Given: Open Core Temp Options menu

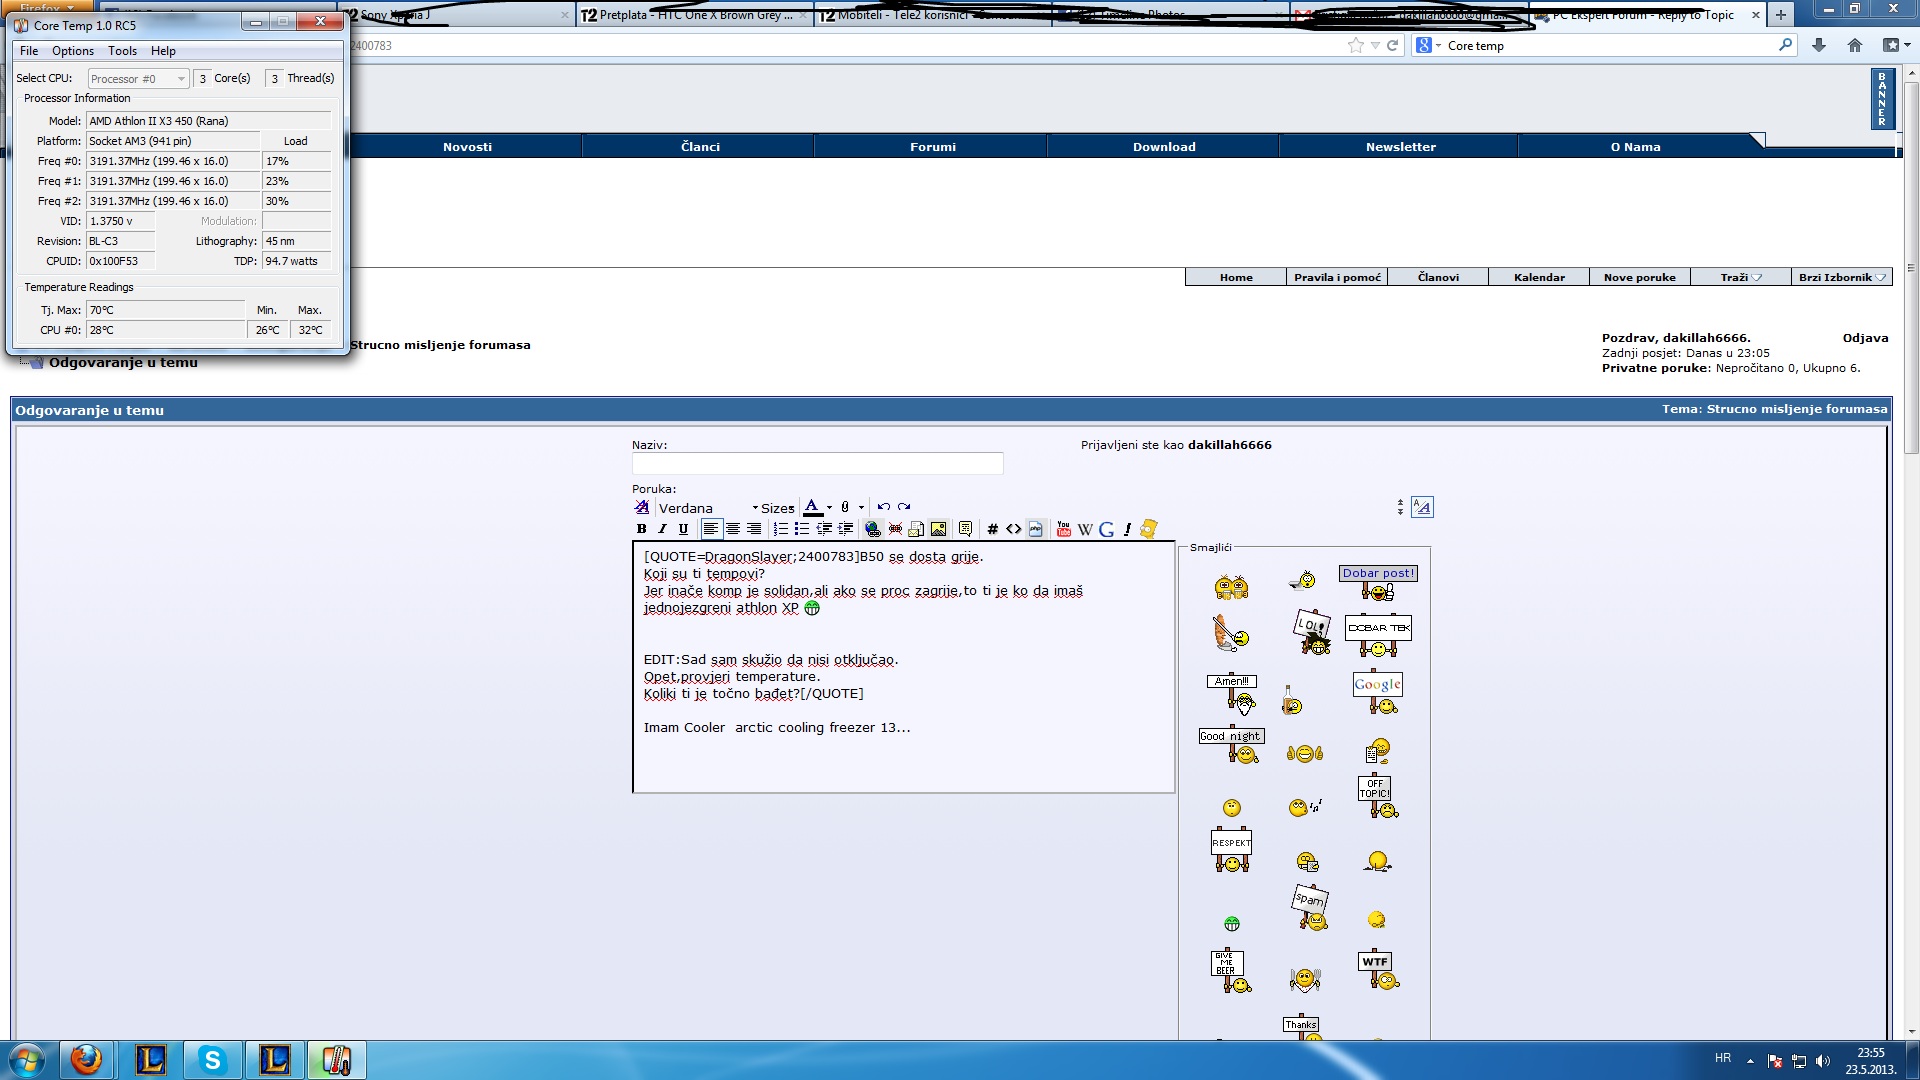Looking at the screenshot, I should click(73, 51).
